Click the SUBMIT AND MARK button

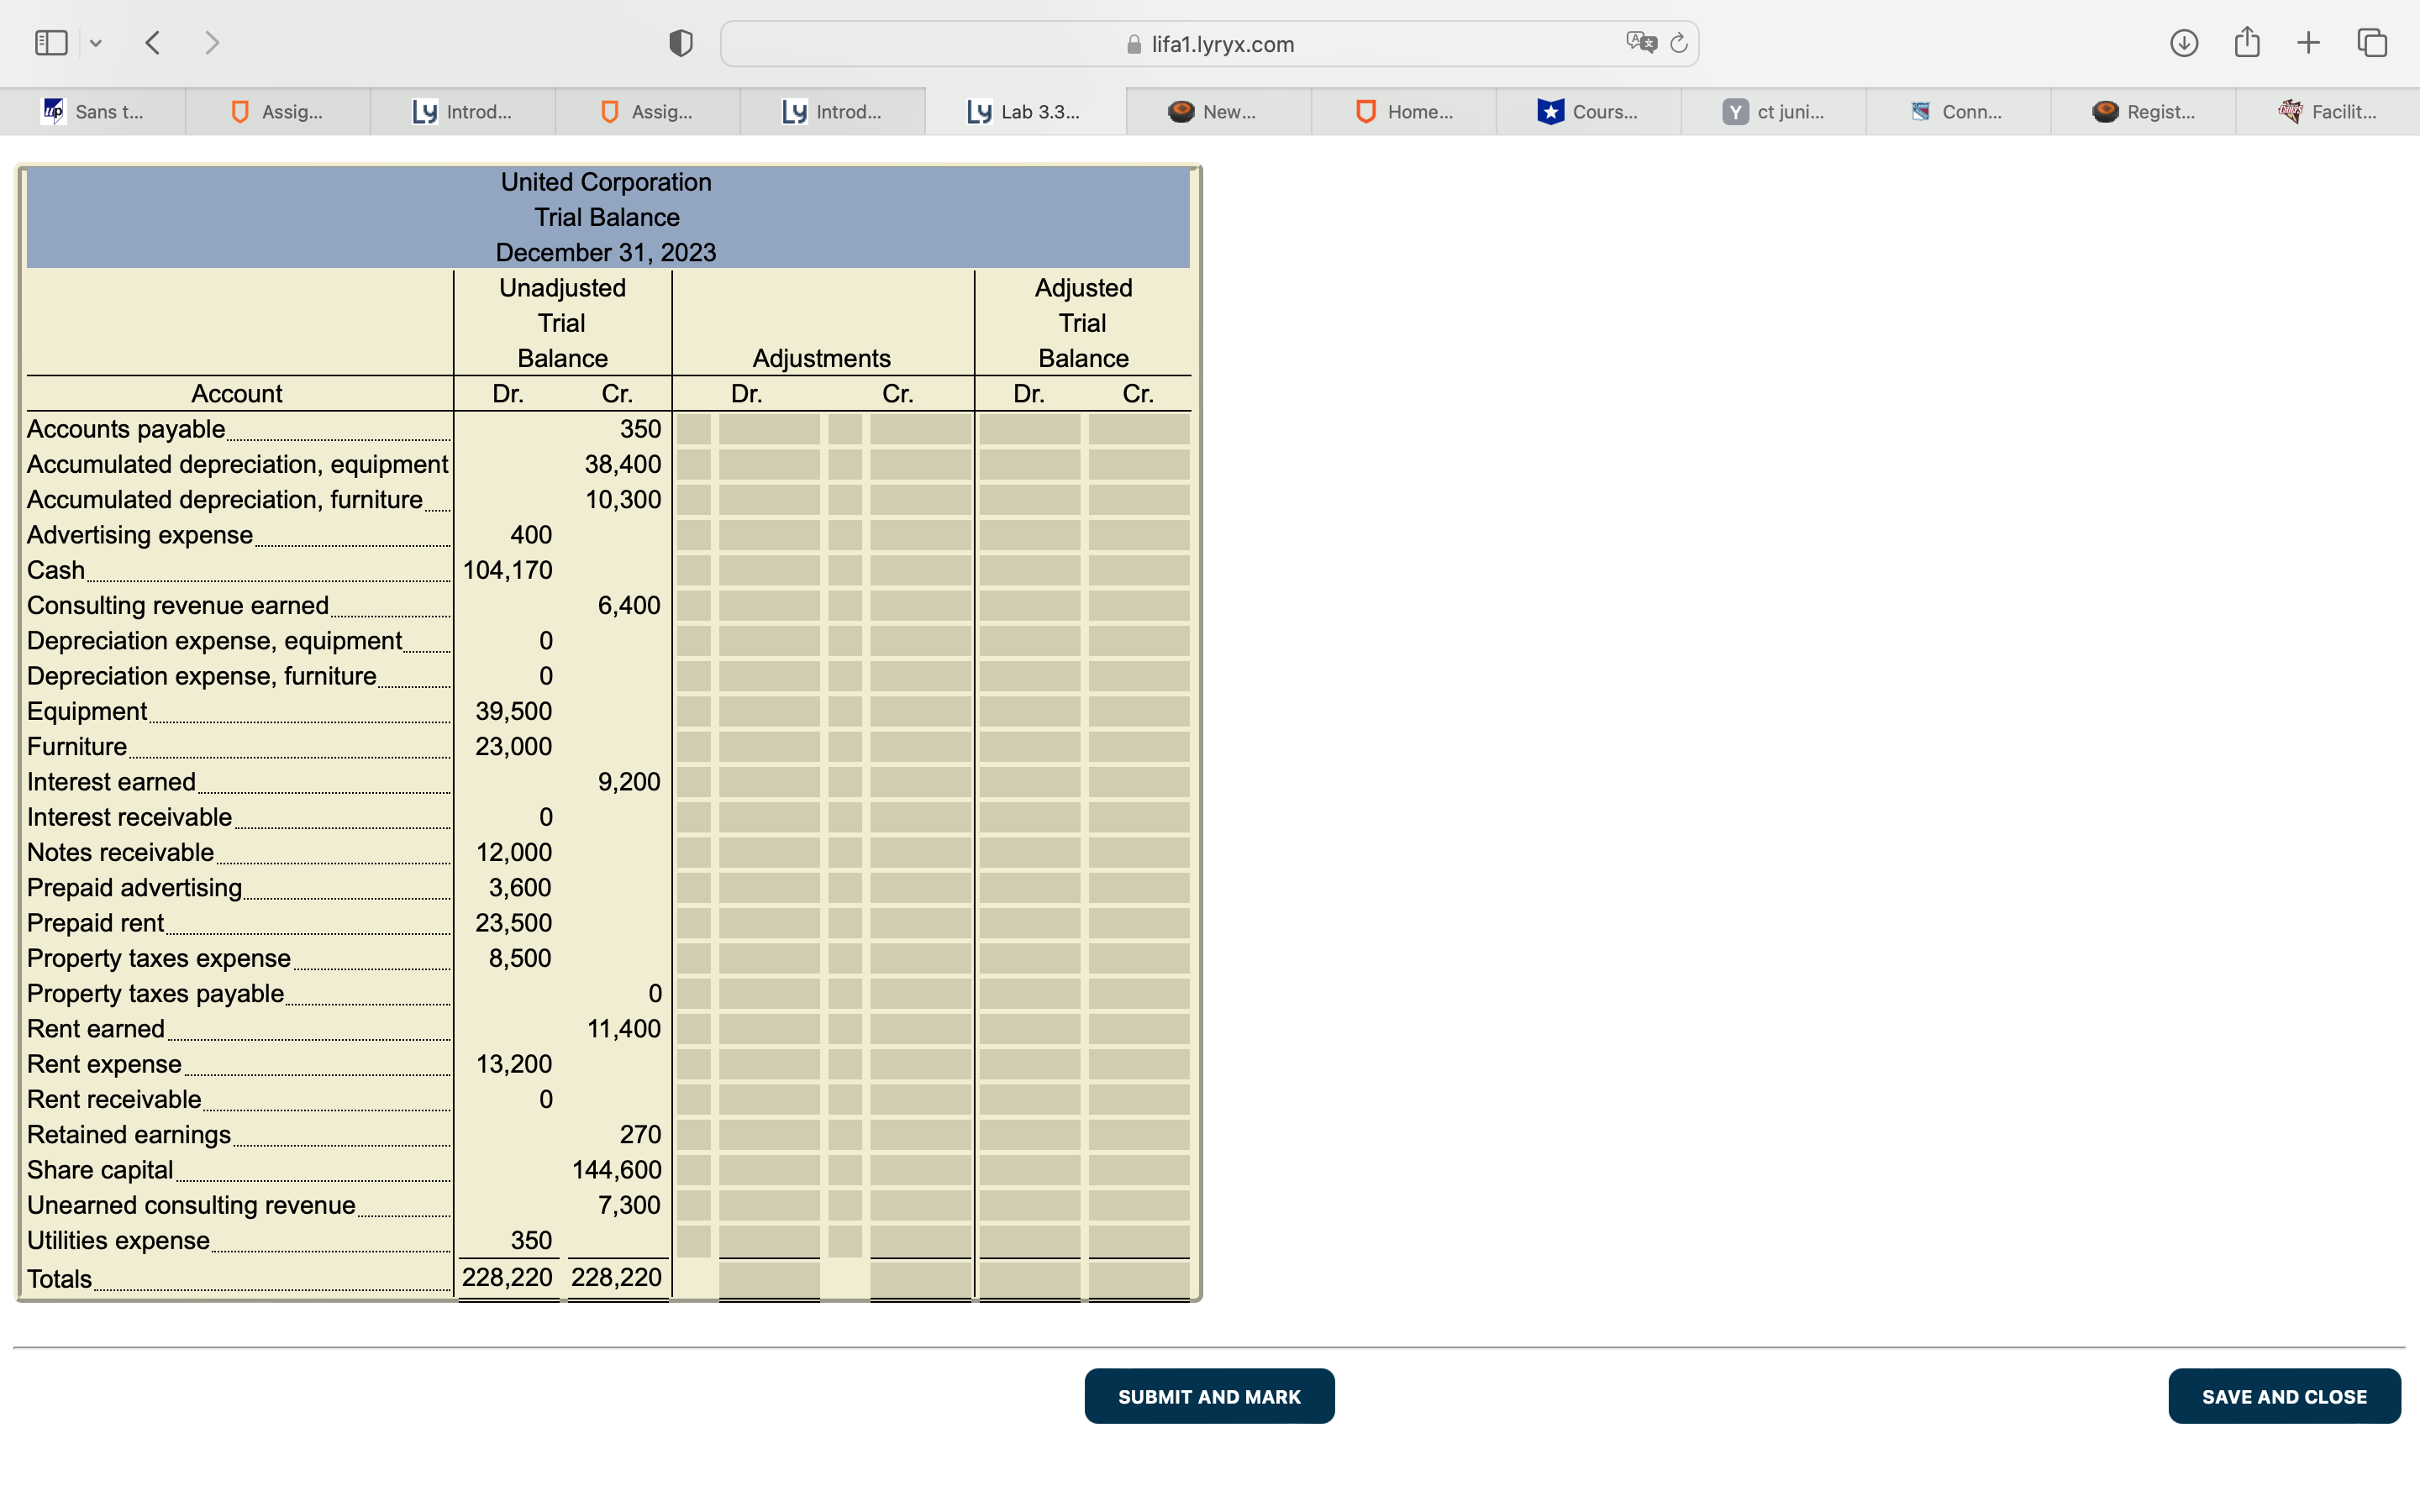point(1209,1396)
